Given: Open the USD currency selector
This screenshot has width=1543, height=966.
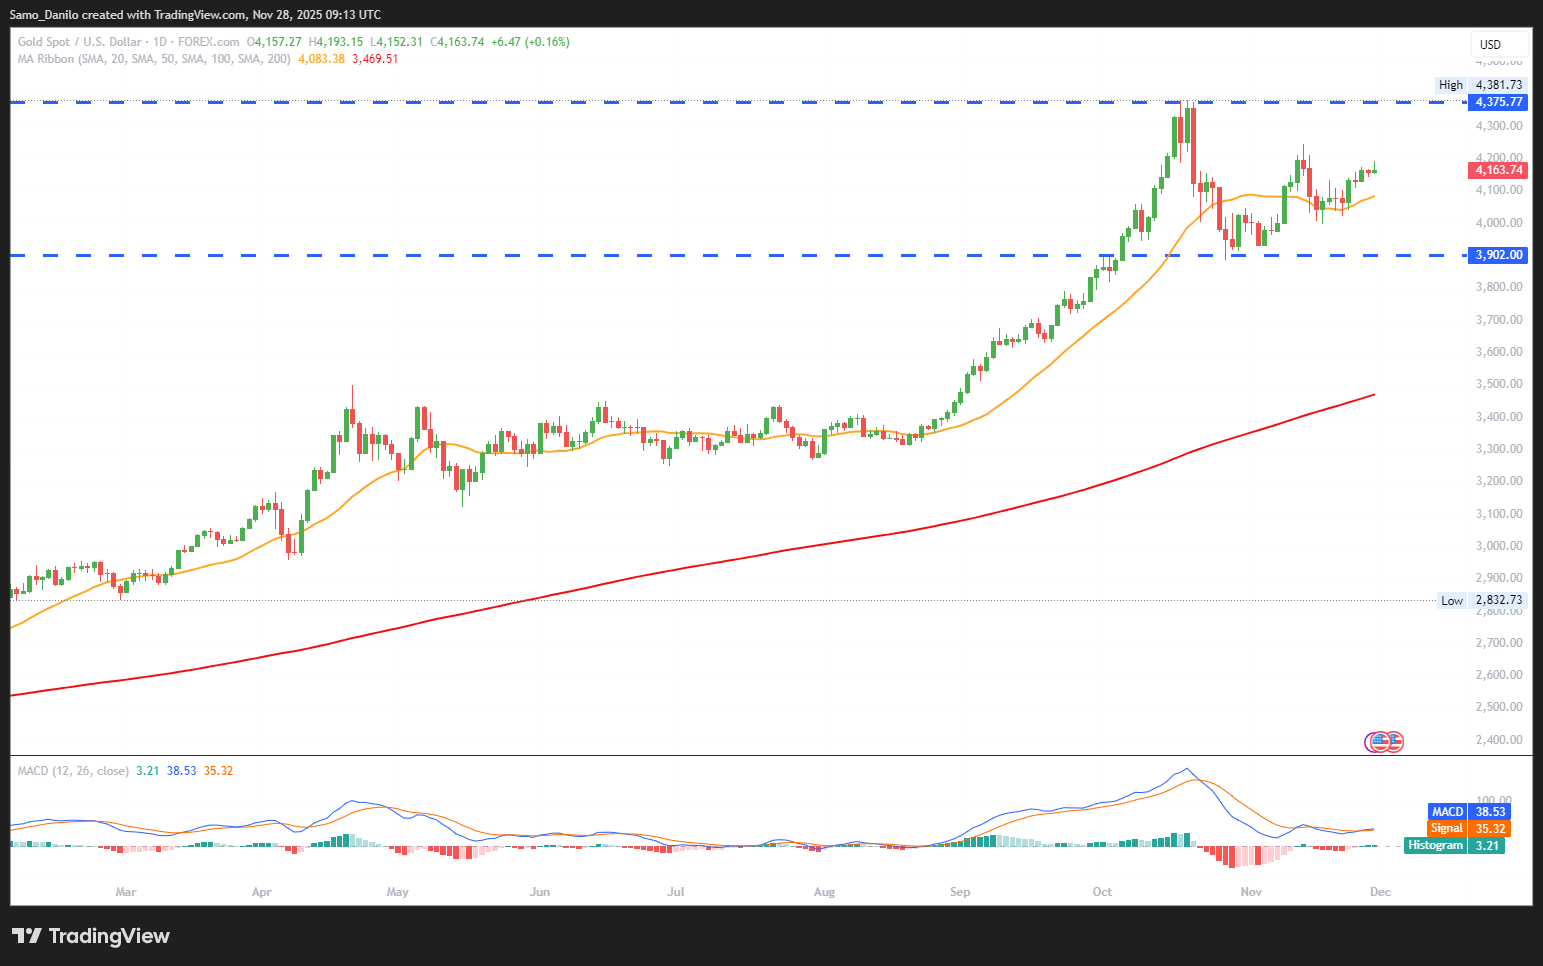Looking at the screenshot, I should 1497,44.
